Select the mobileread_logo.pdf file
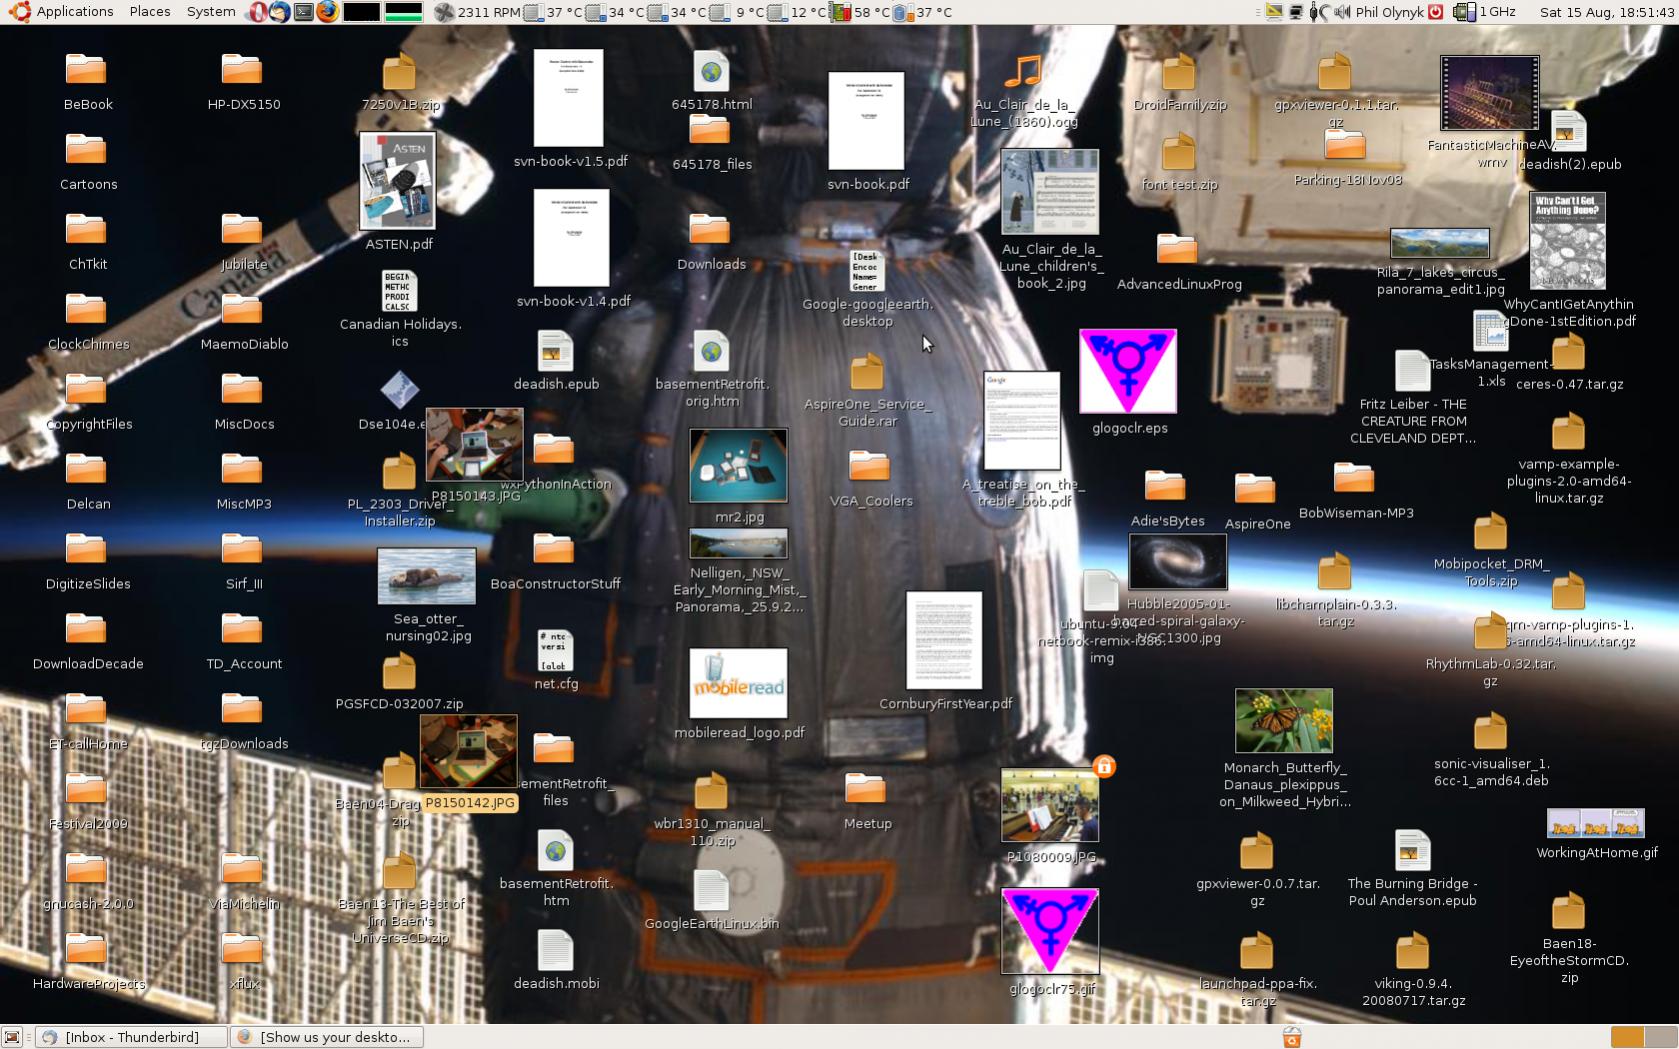The width and height of the screenshot is (1679, 1049). [x=738, y=695]
